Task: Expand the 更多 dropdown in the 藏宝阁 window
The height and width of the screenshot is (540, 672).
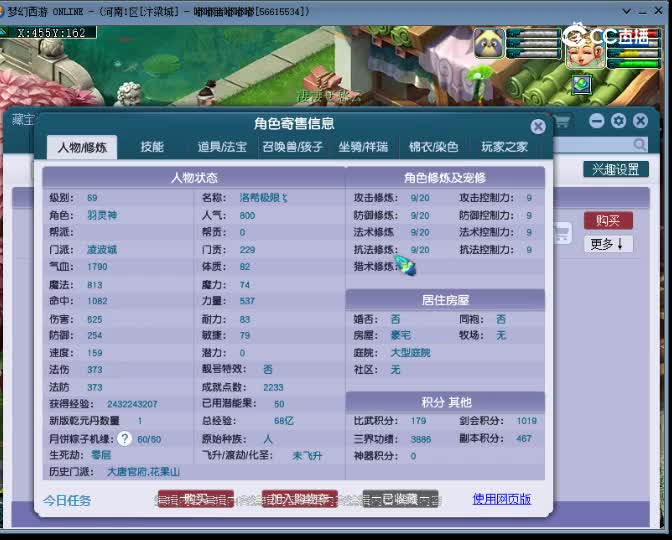Action: point(608,244)
